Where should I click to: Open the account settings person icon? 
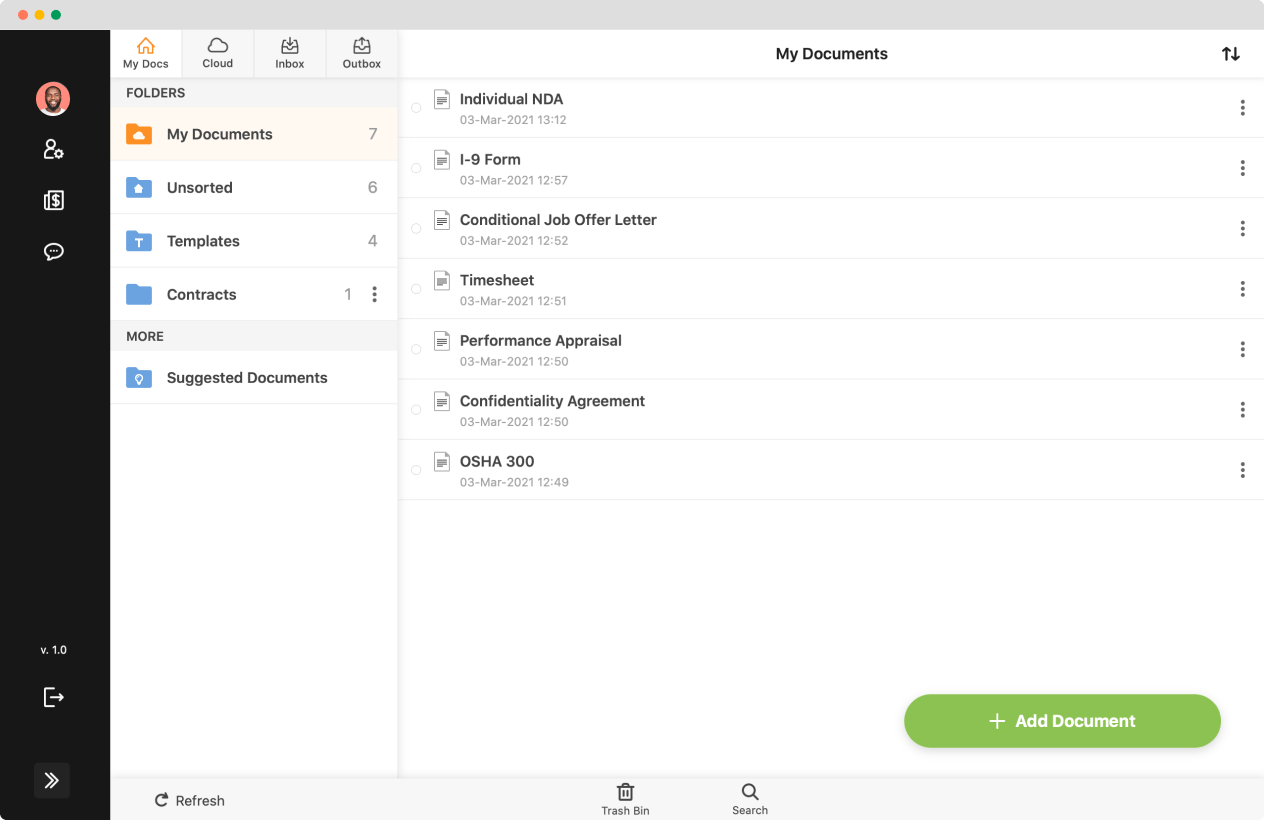[53, 149]
